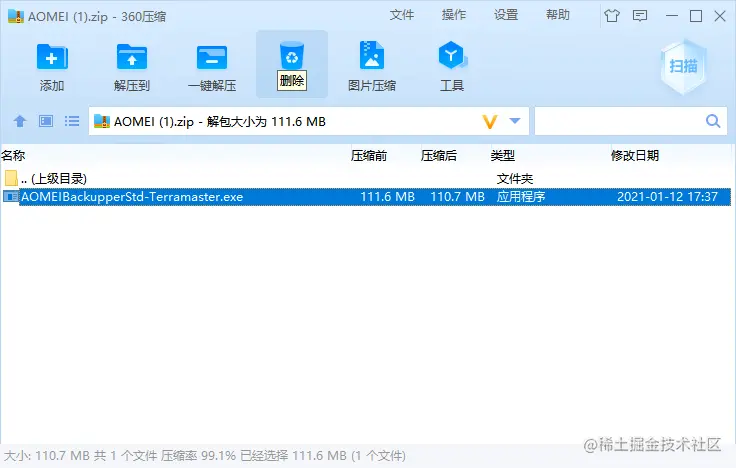This screenshot has width=736, height=468.
Task: Click the 2021-01-12 17:37 date cell
Action: (667, 197)
